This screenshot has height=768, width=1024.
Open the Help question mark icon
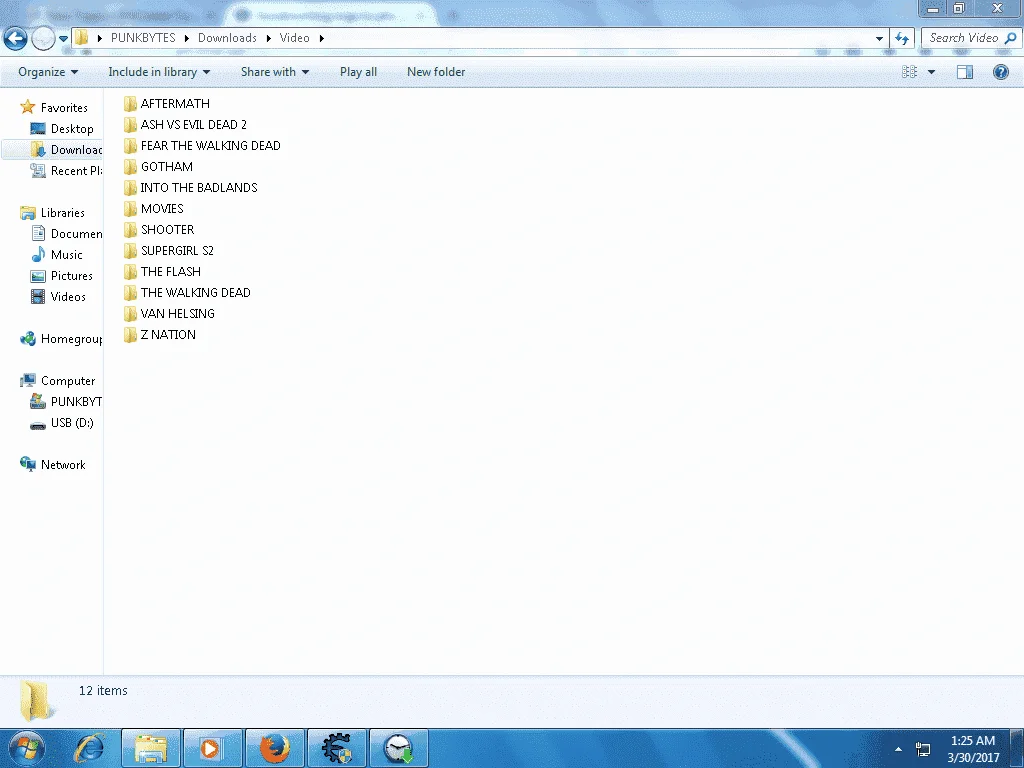point(1000,72)
